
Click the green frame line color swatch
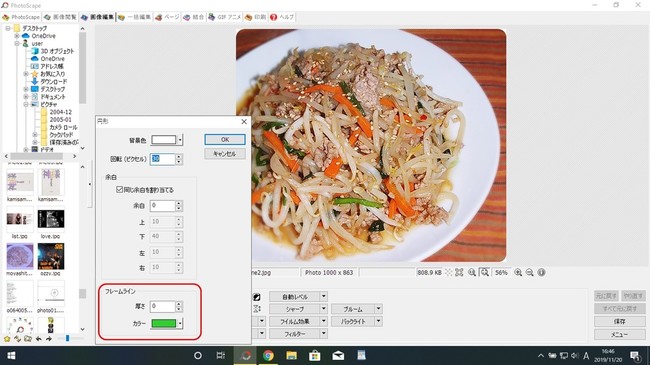(x=164, y=323)
